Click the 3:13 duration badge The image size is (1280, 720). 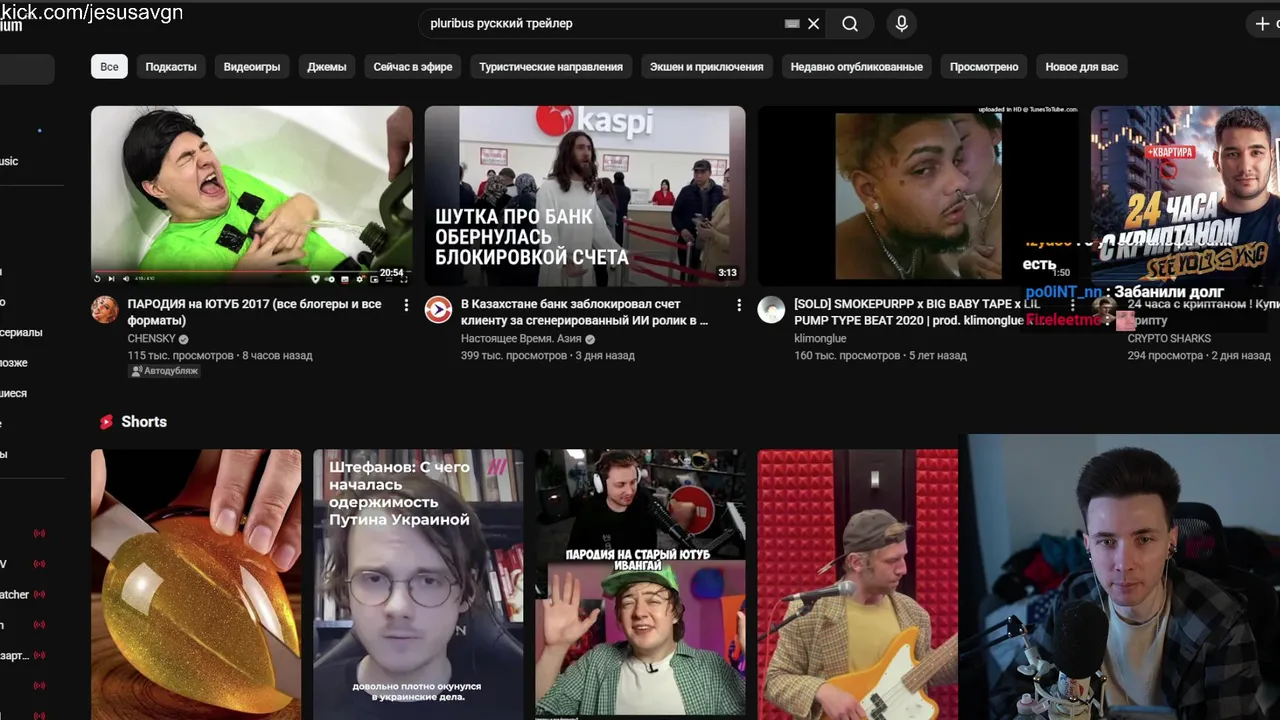(x=727, y=273)
